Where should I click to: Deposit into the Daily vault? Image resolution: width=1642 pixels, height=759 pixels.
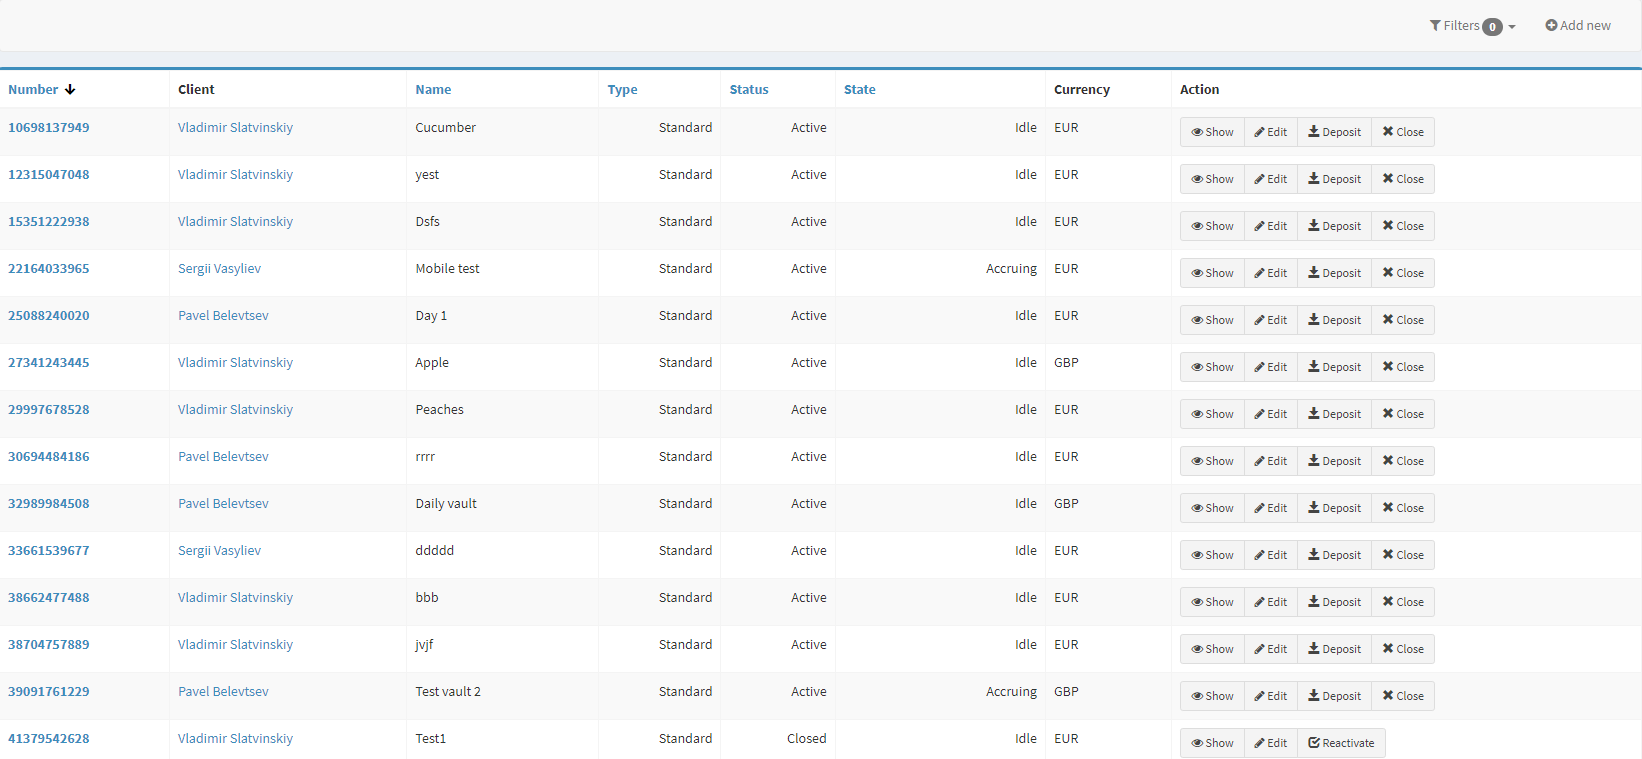1334,508
